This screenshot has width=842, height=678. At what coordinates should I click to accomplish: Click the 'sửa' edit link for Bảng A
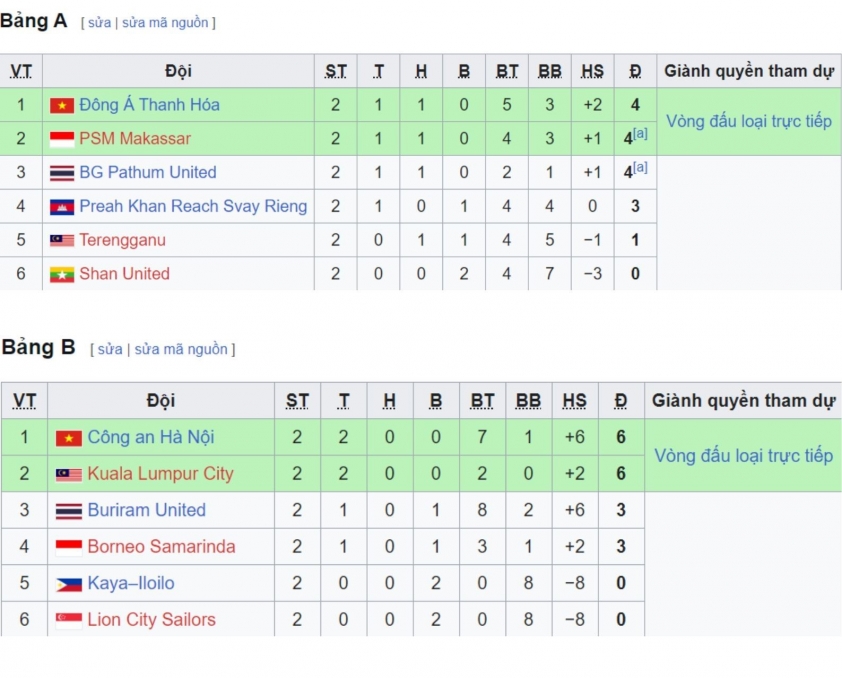(99, 23)
